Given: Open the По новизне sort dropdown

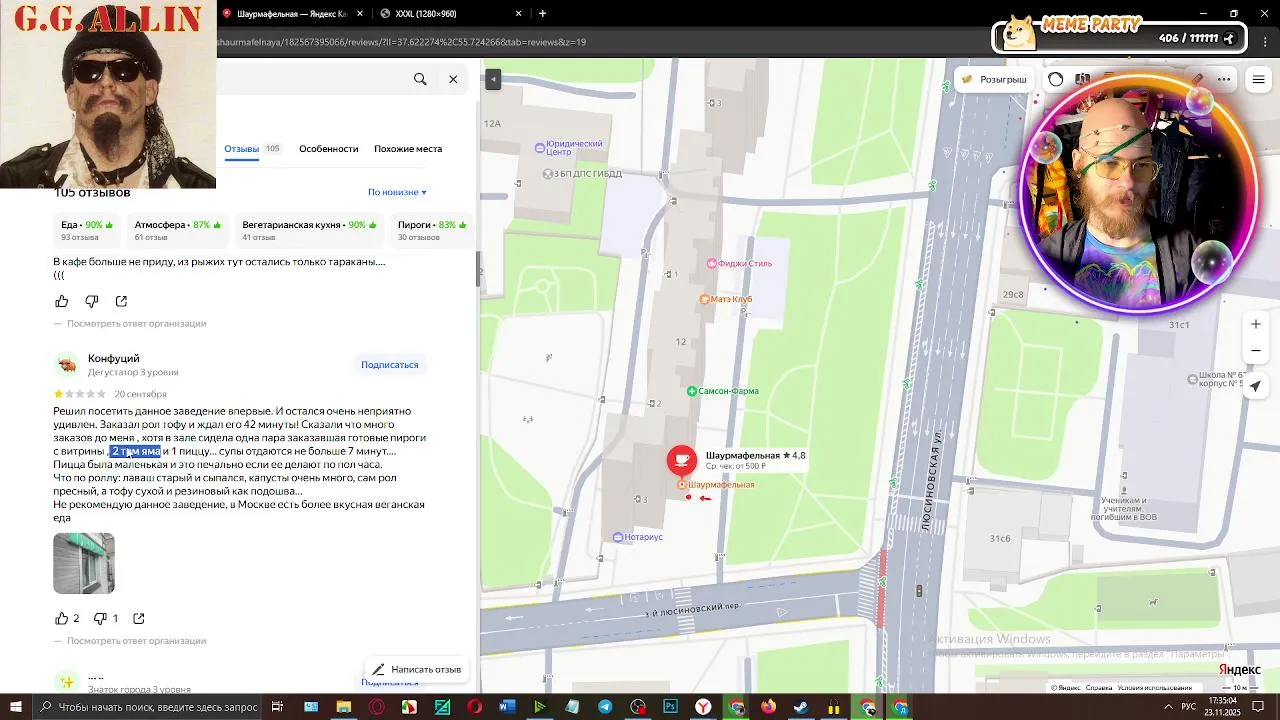Looking at the screenshot, I should (397, 192).
